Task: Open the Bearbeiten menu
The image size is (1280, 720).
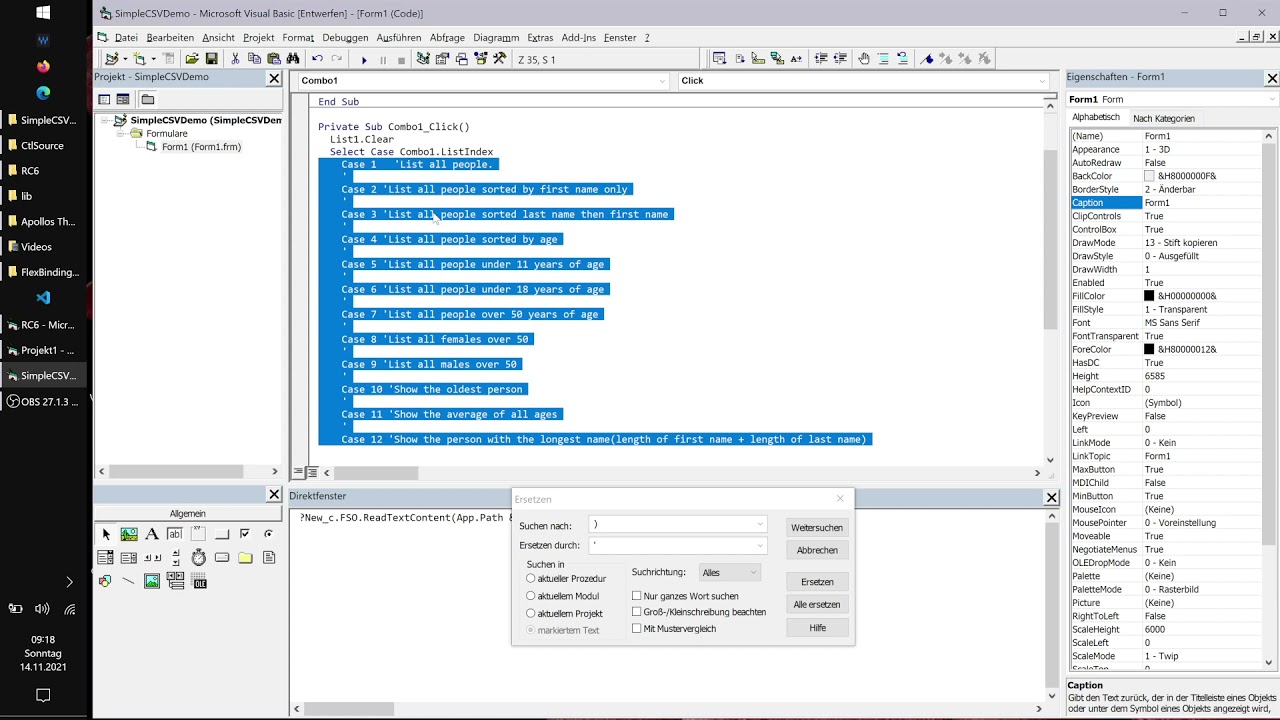Action: (170, 37)
